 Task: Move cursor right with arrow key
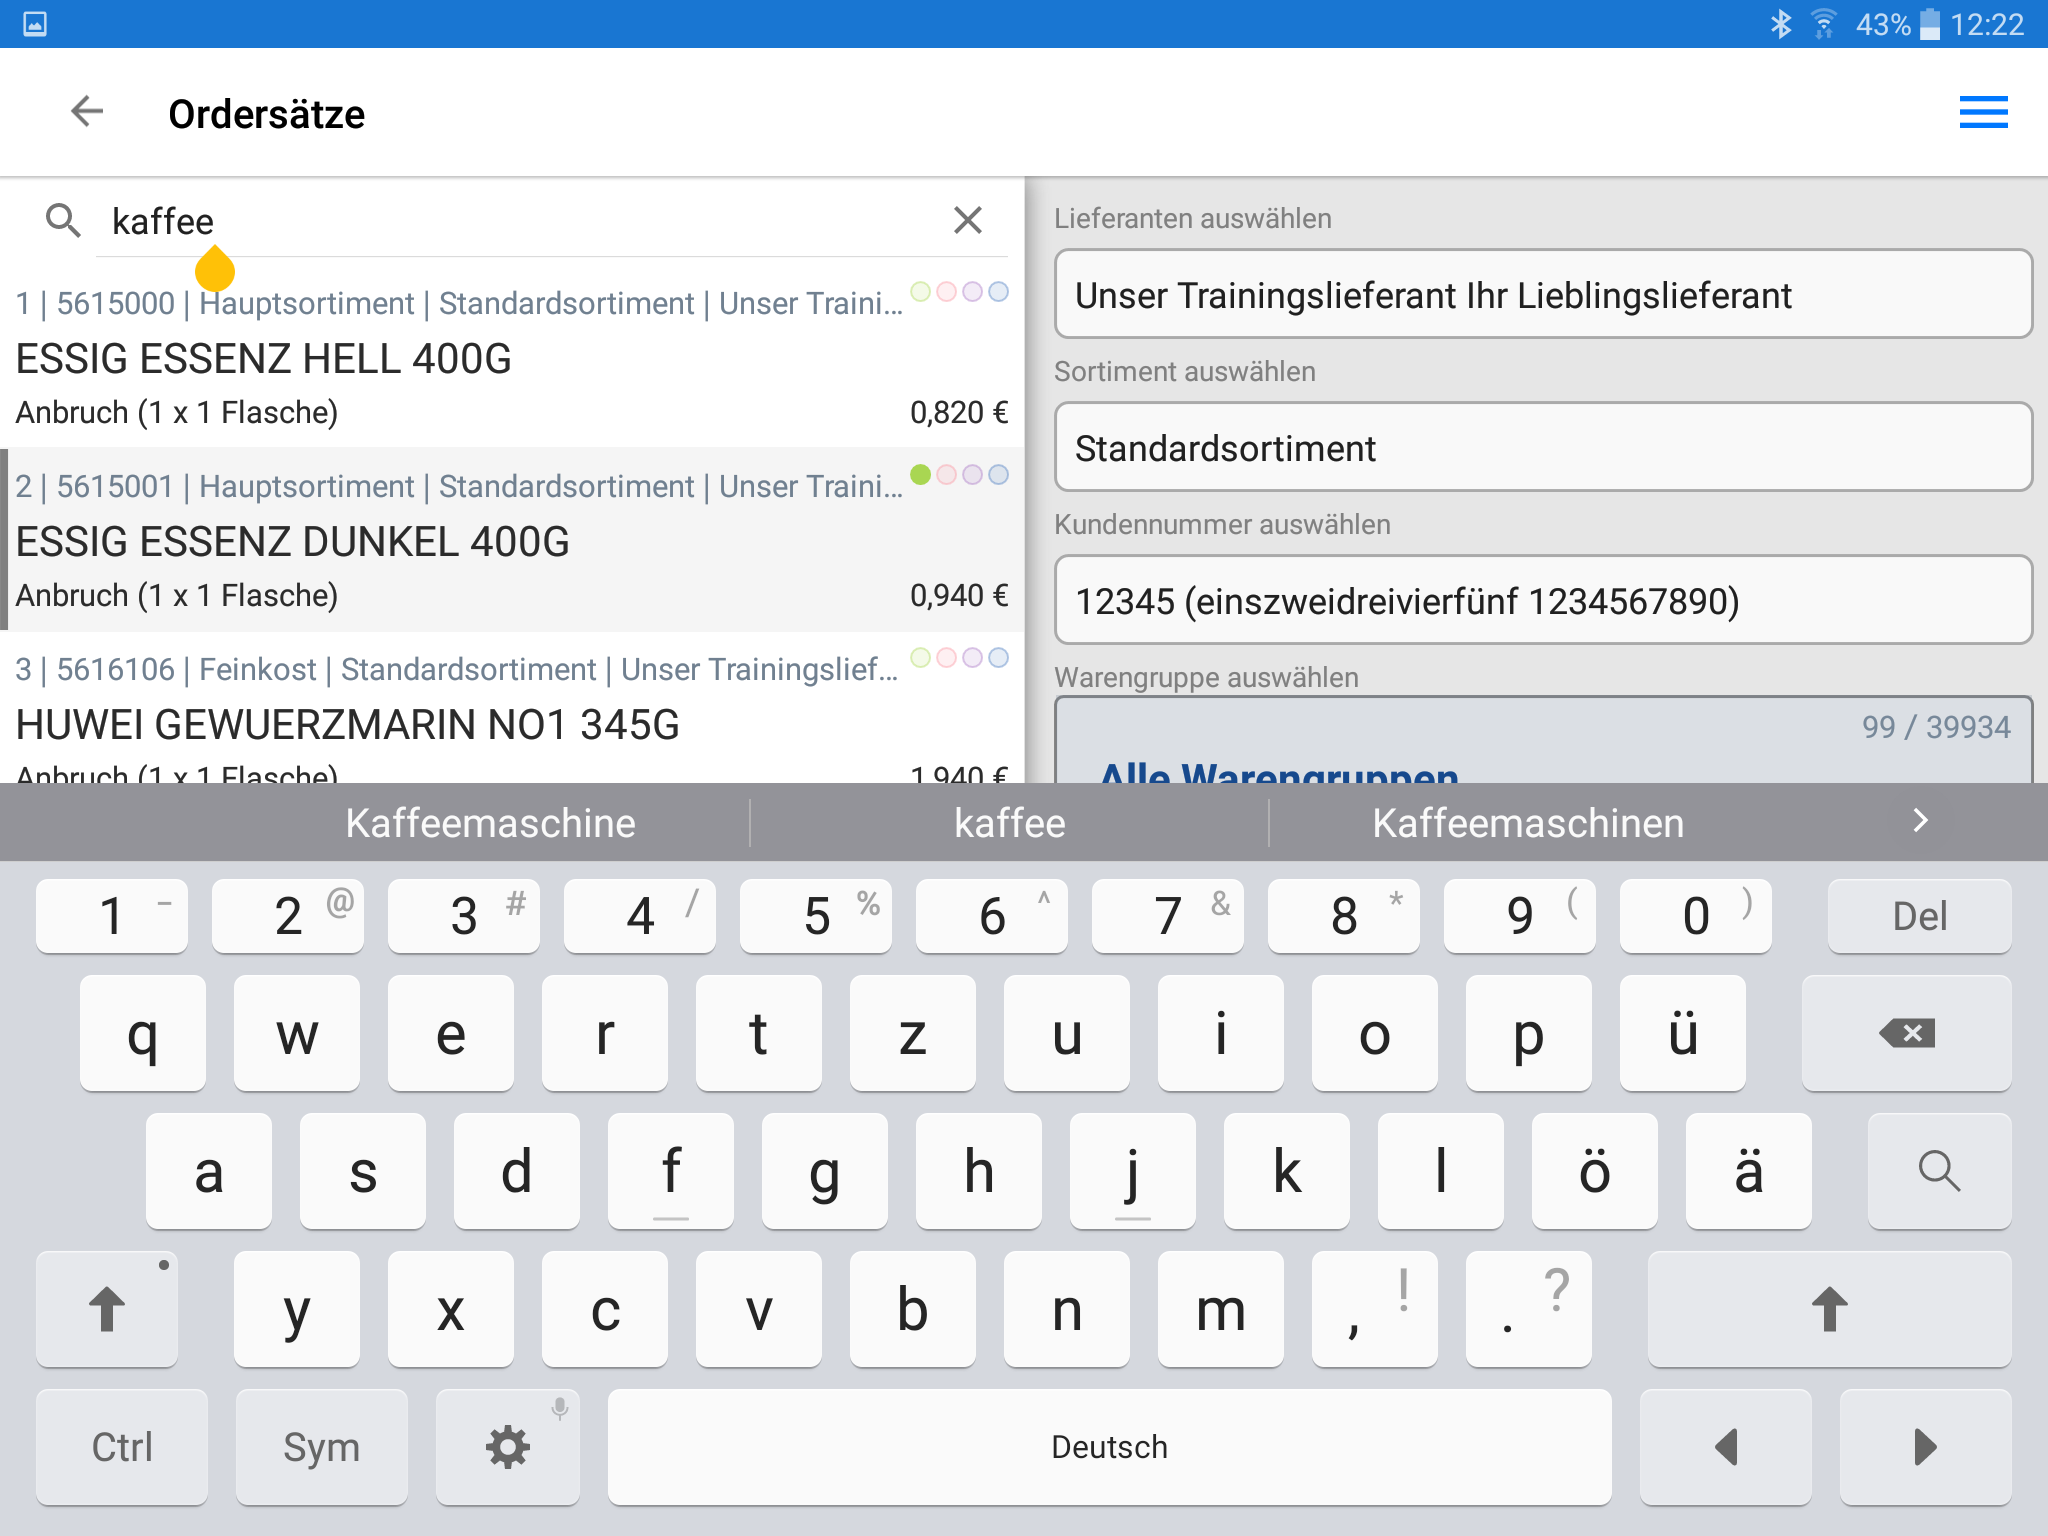[1924, 1446]
